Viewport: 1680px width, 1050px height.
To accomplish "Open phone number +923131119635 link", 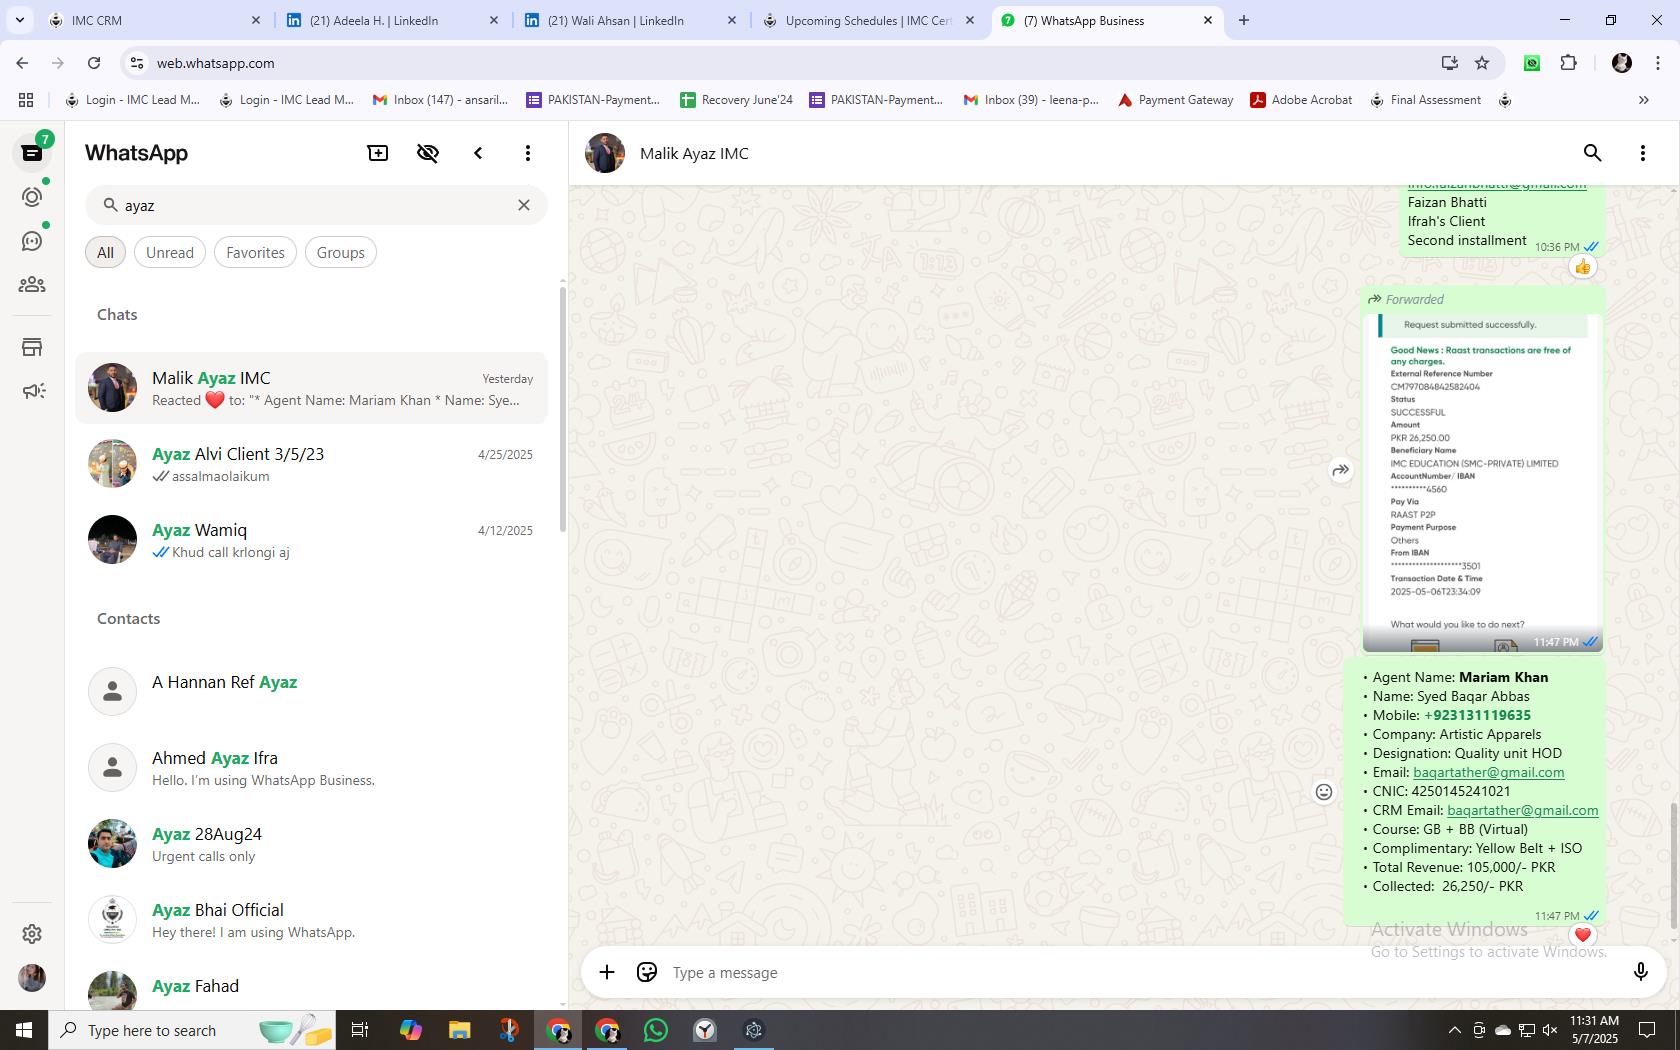I will click(x=1477, y=715).
